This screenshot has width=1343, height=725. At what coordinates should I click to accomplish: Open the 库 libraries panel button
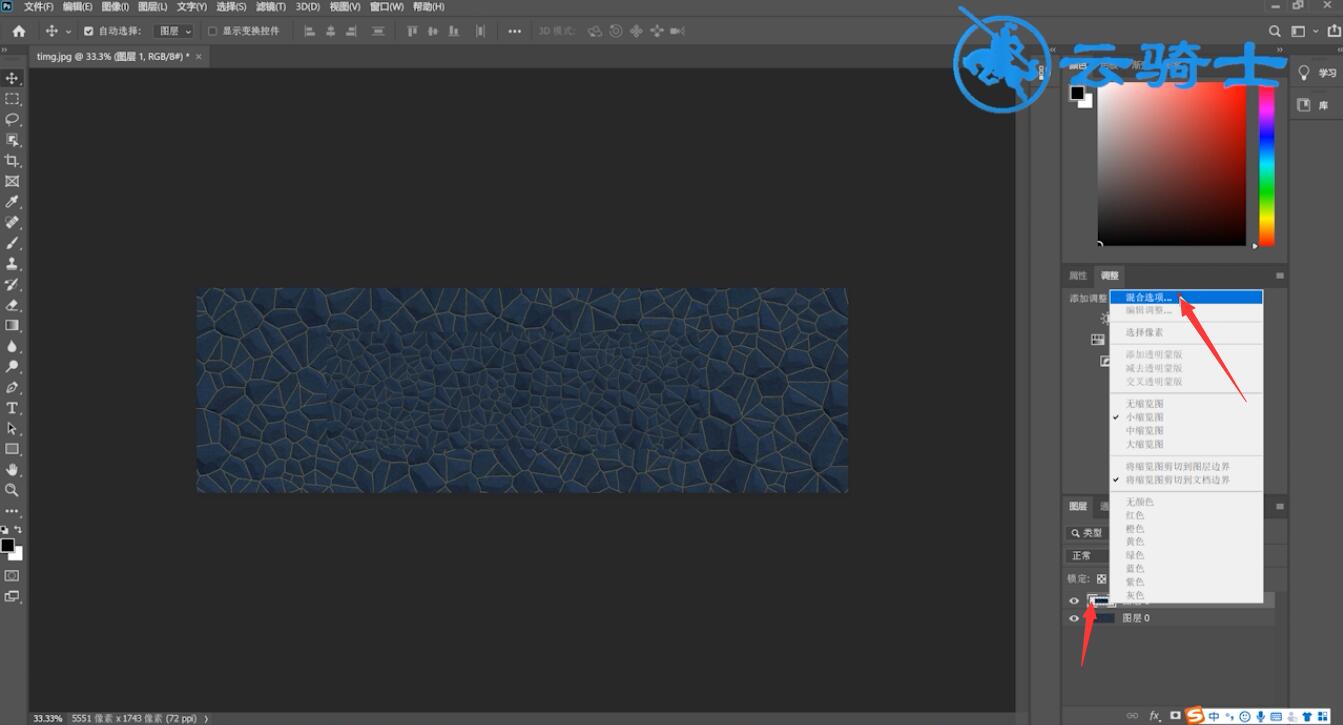pyautogui.click(x=1314, y=105)
